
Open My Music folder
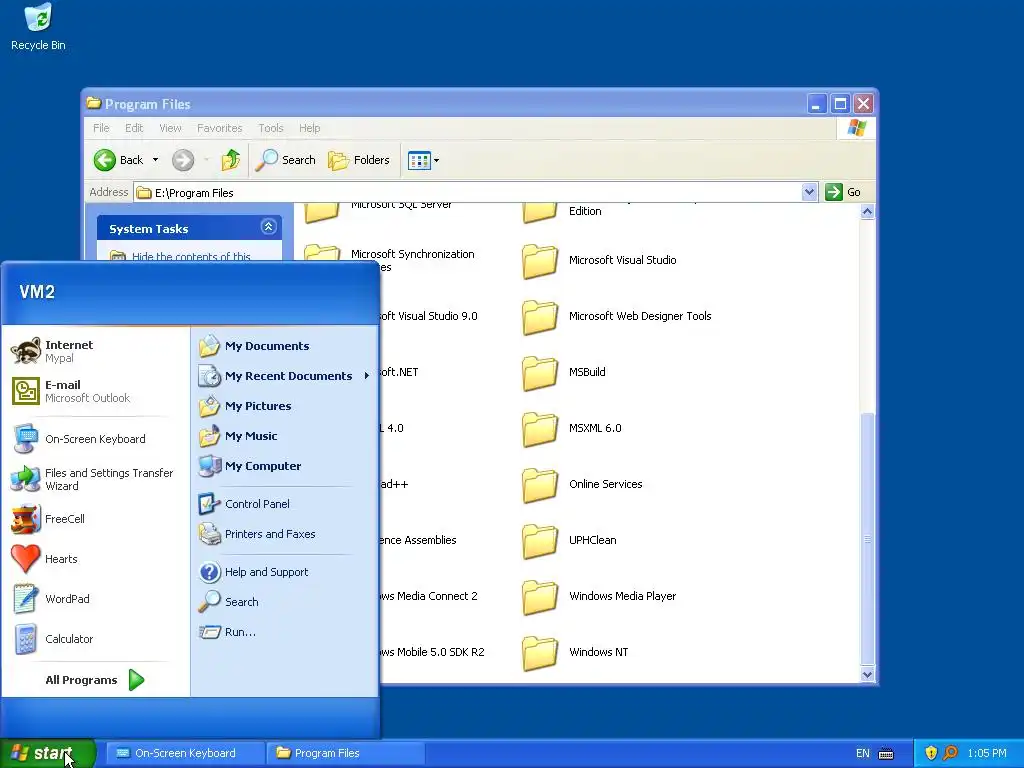click(x=284, y=436)
